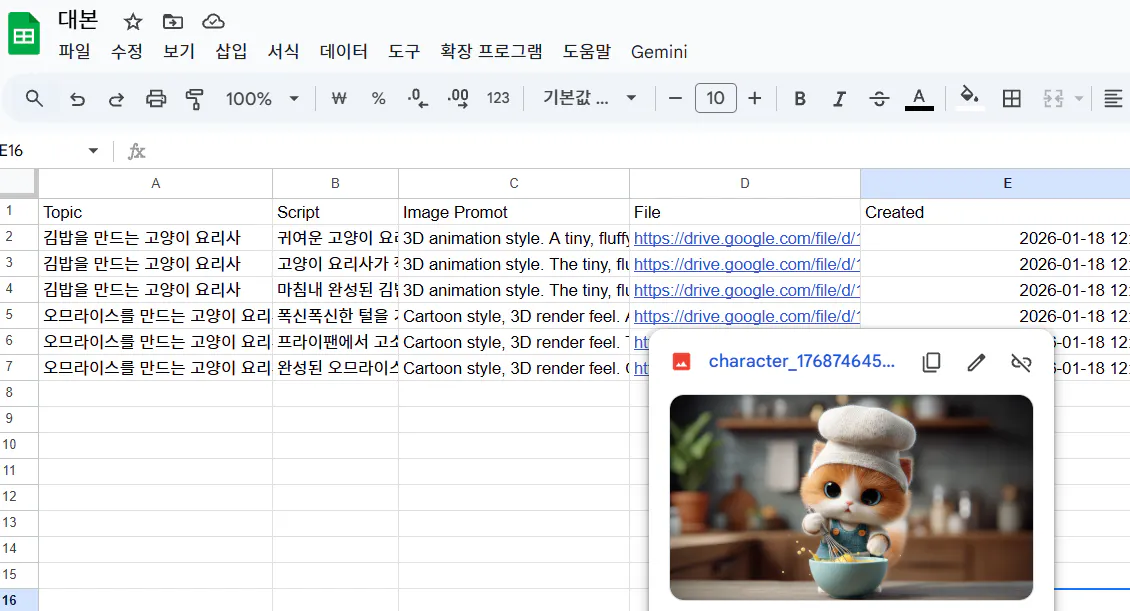Open search within the sheet
The height and width of the screenshot is (611, 1130).
pos(33,98)
